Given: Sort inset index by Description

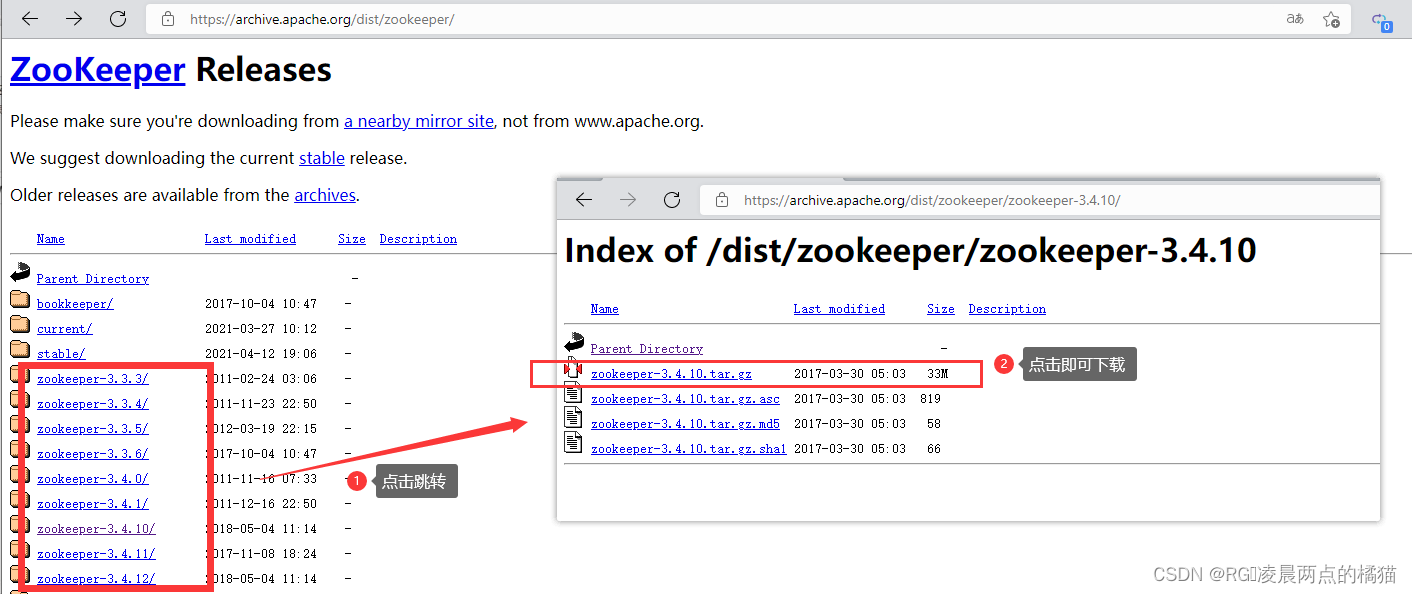Looking at the screenshot, I should 1007,309.
